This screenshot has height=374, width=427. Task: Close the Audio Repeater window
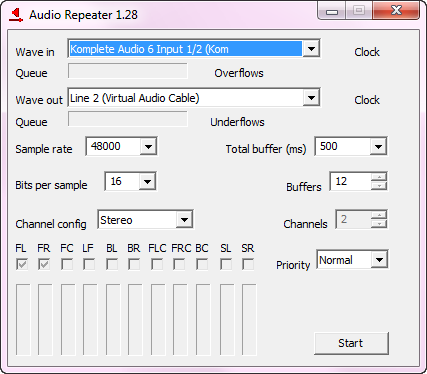[396, 11]
